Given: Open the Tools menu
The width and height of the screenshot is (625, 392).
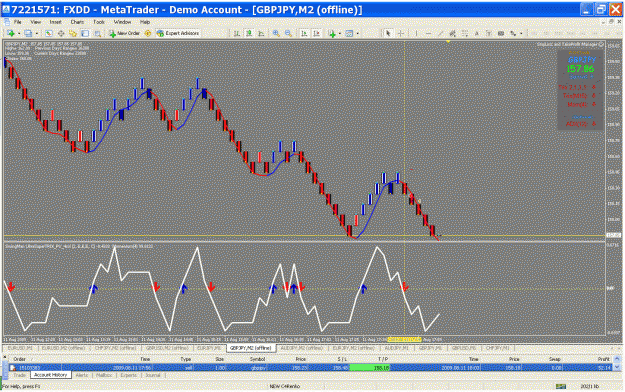Looking at the screenshot, I should tap(98, 22).
